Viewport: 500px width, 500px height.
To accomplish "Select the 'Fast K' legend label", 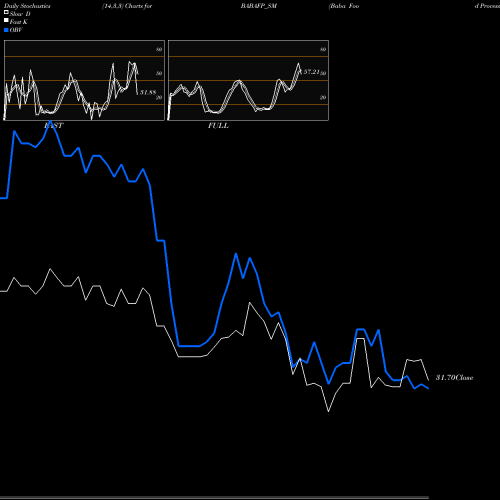I will [x=19, y=22].
